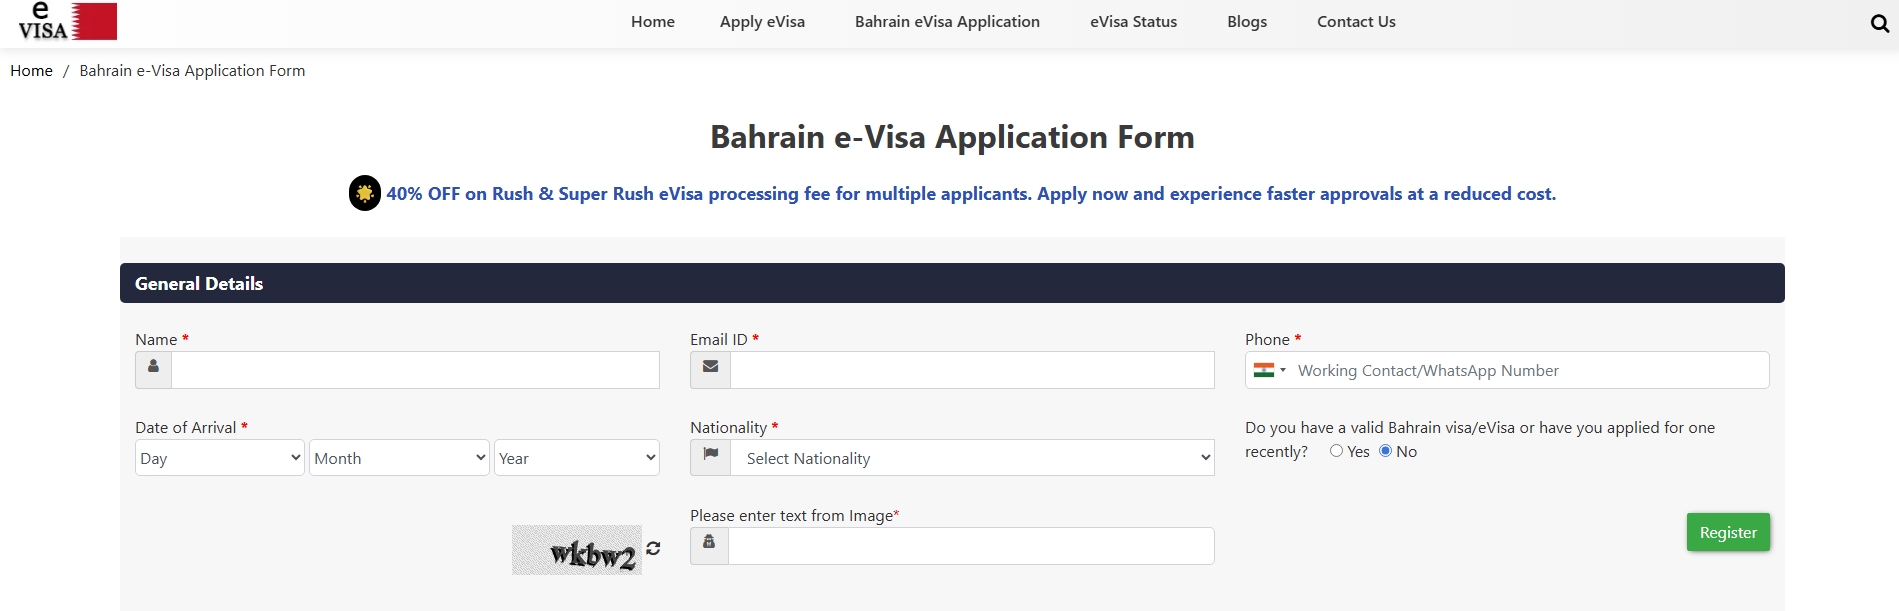1899x611 pixels.
Task: Open the phone country flag selector
Action: [x=1269, y=370]
